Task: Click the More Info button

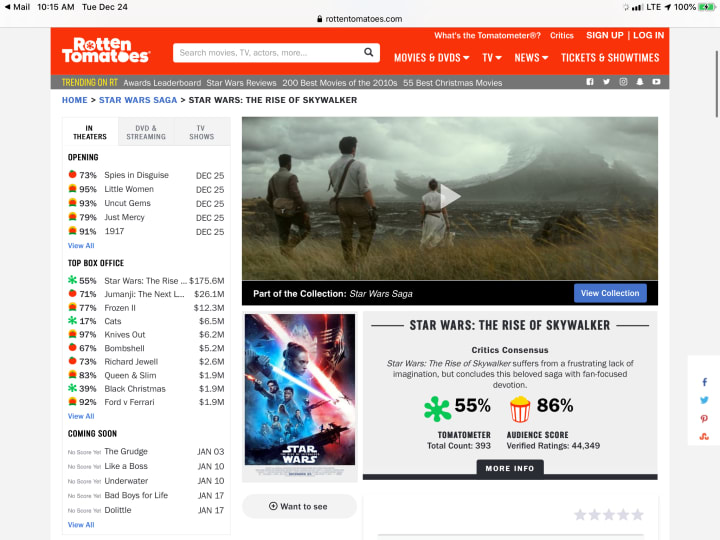Action: pos(510,468)
